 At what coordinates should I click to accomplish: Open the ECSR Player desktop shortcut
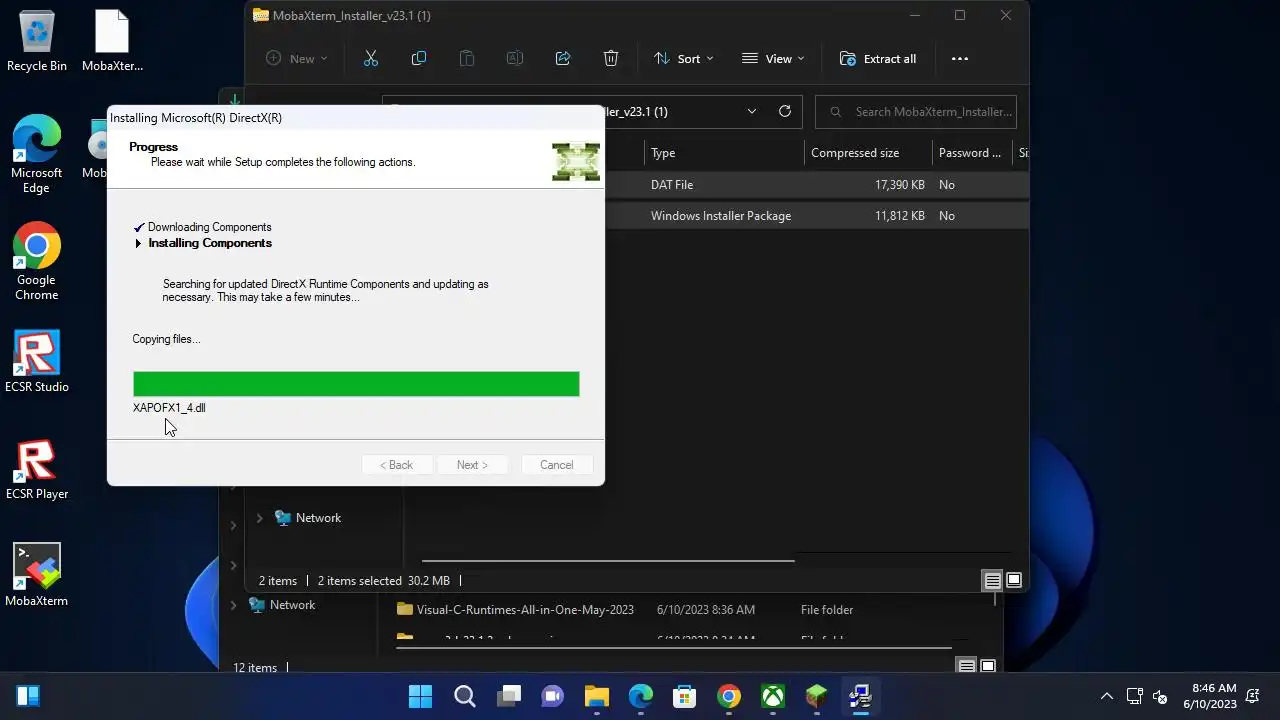tap(37, 469)
